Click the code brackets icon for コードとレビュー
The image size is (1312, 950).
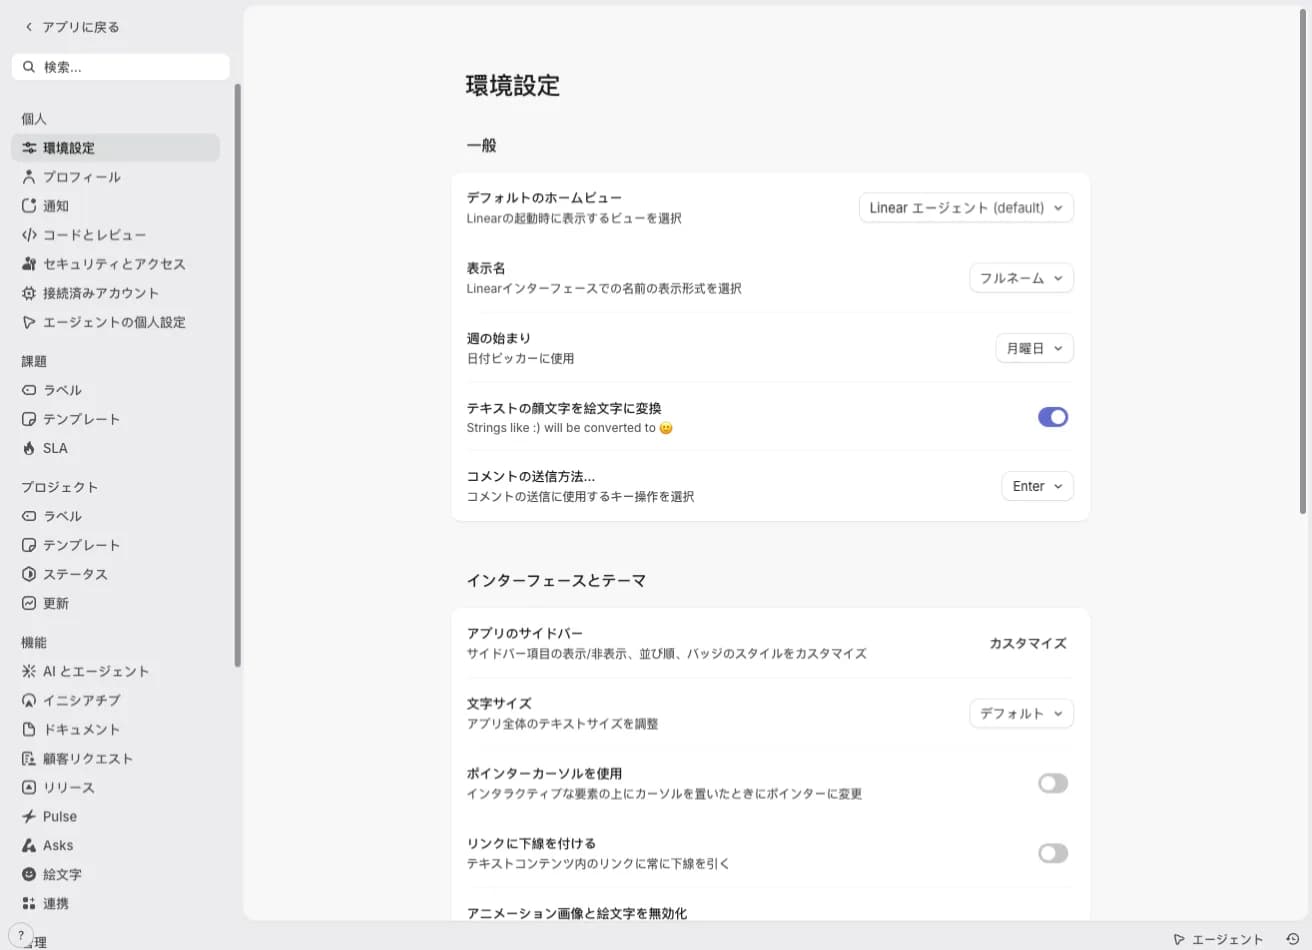pos(29,235)
